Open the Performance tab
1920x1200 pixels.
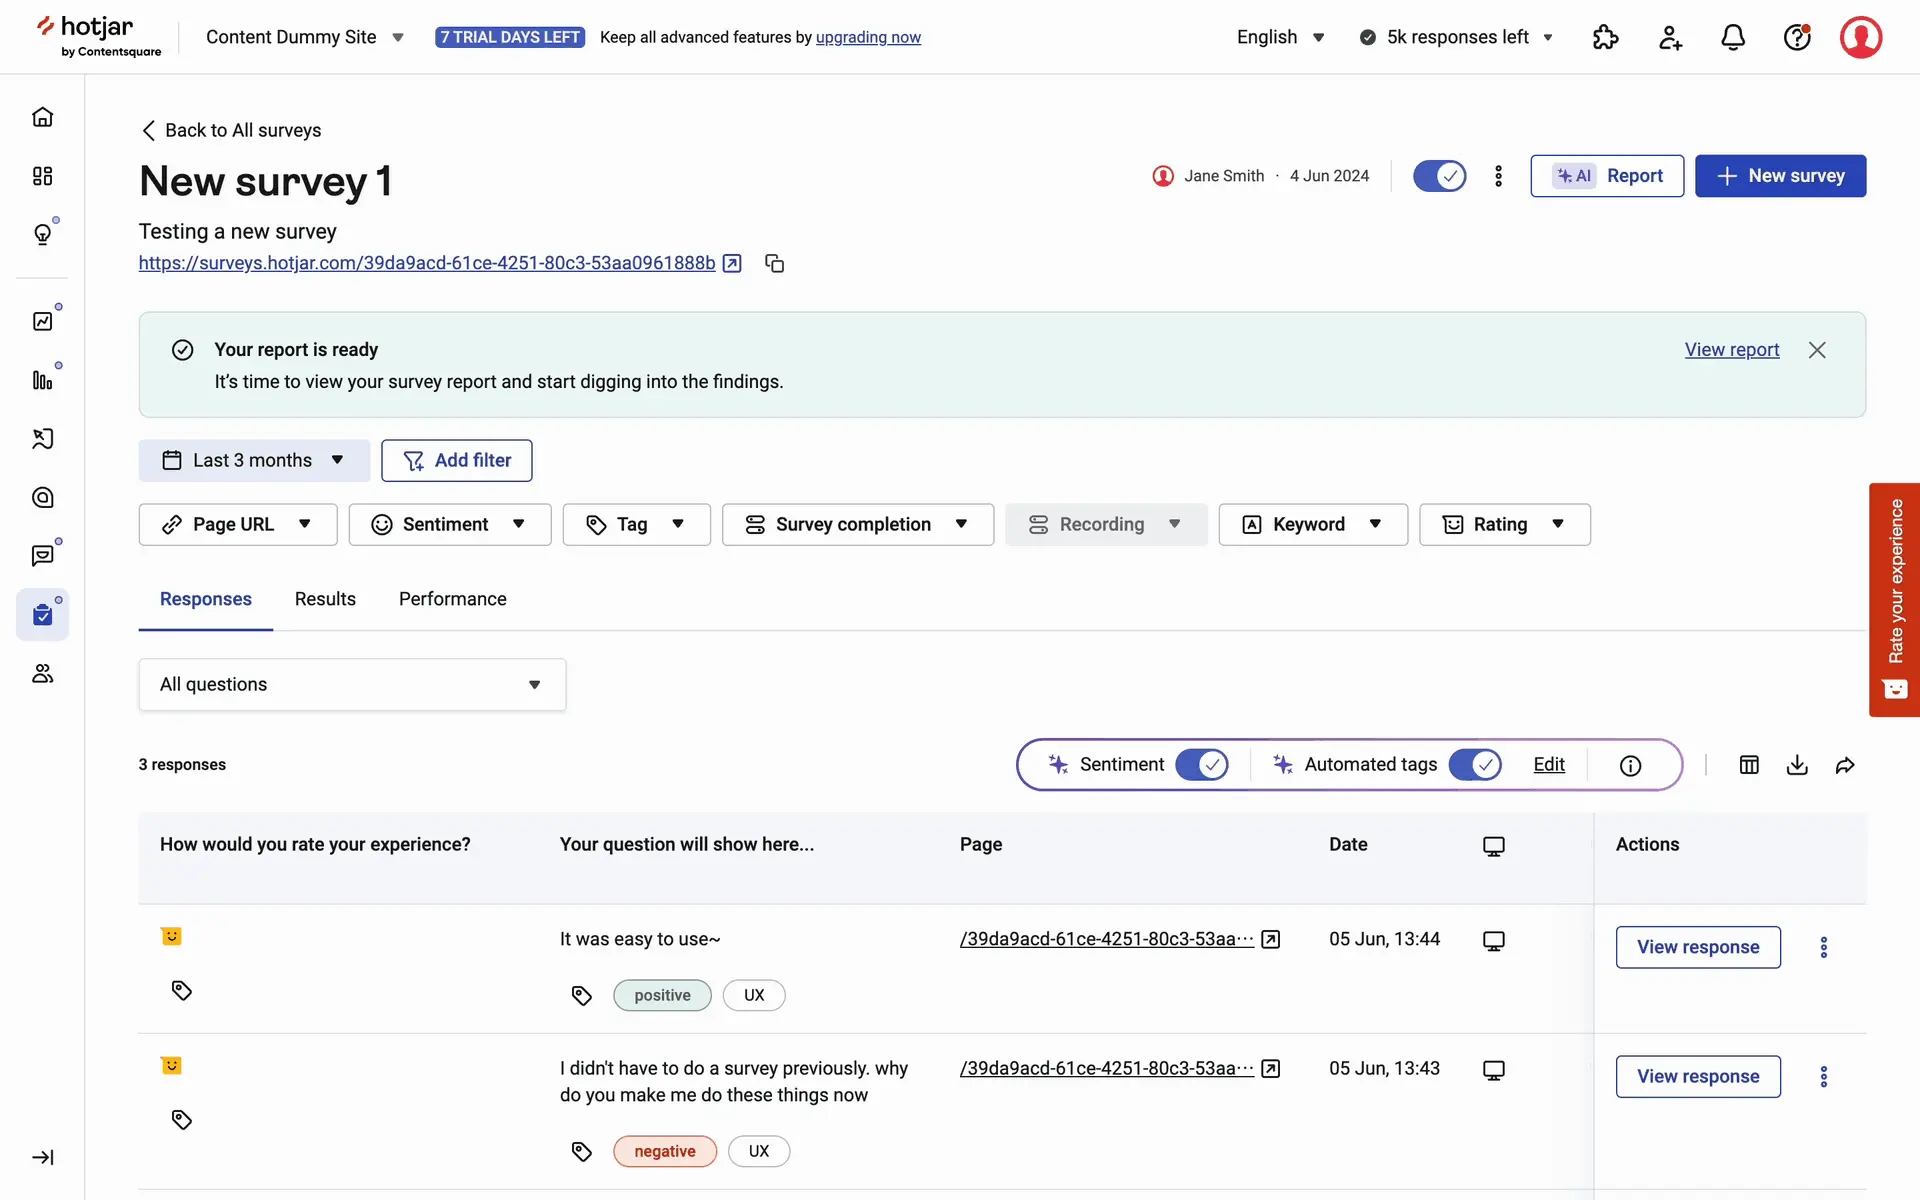pyautogui.click(x=452, y=599)
